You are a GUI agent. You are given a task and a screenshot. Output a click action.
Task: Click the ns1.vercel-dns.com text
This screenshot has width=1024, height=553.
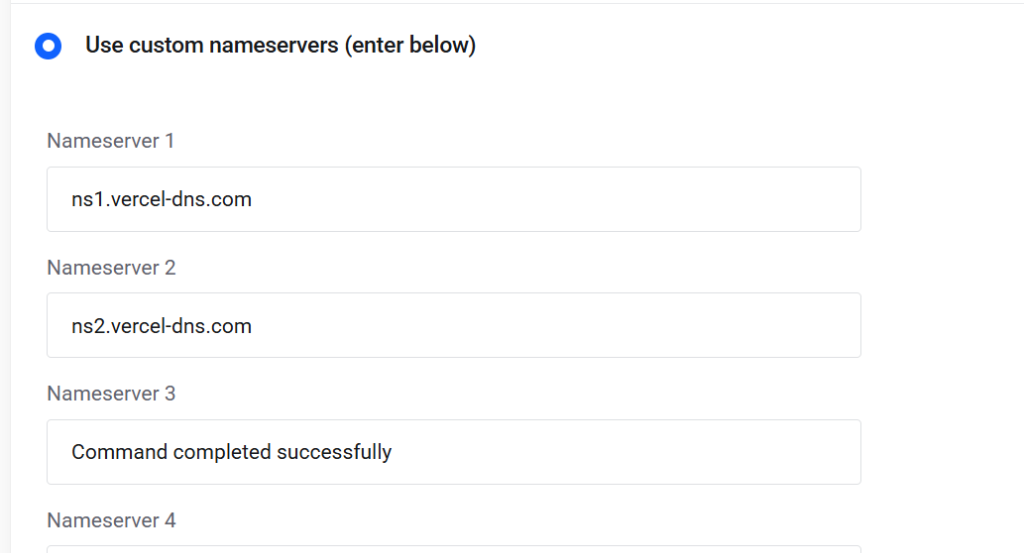[x=161, y=199]
